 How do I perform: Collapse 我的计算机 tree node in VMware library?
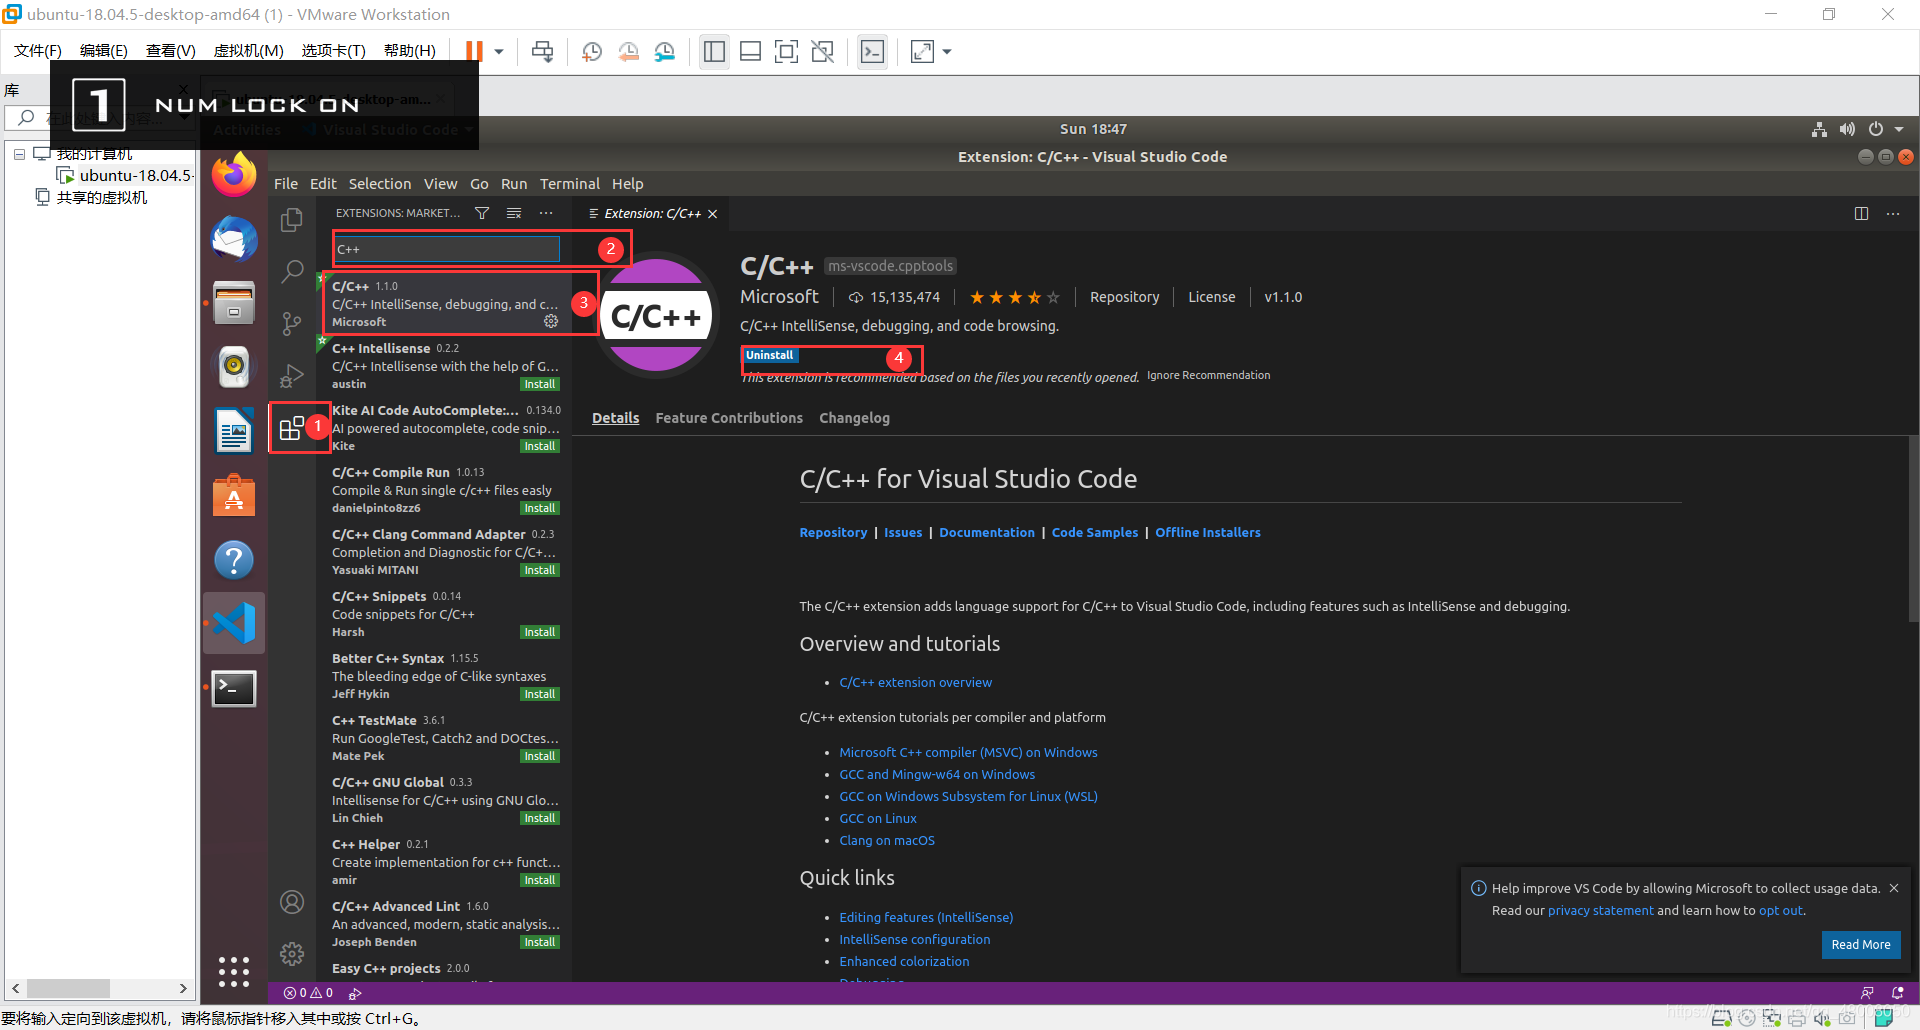click(19, 154)
